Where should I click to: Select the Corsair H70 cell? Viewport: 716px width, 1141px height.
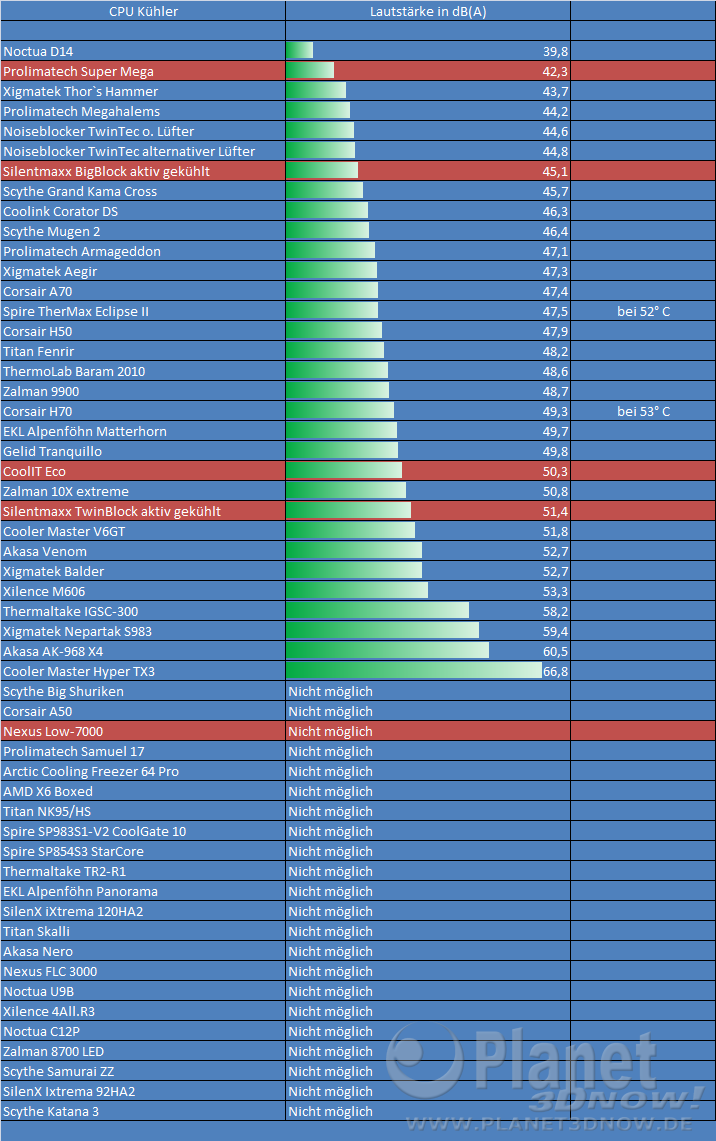tap(38, 411)
